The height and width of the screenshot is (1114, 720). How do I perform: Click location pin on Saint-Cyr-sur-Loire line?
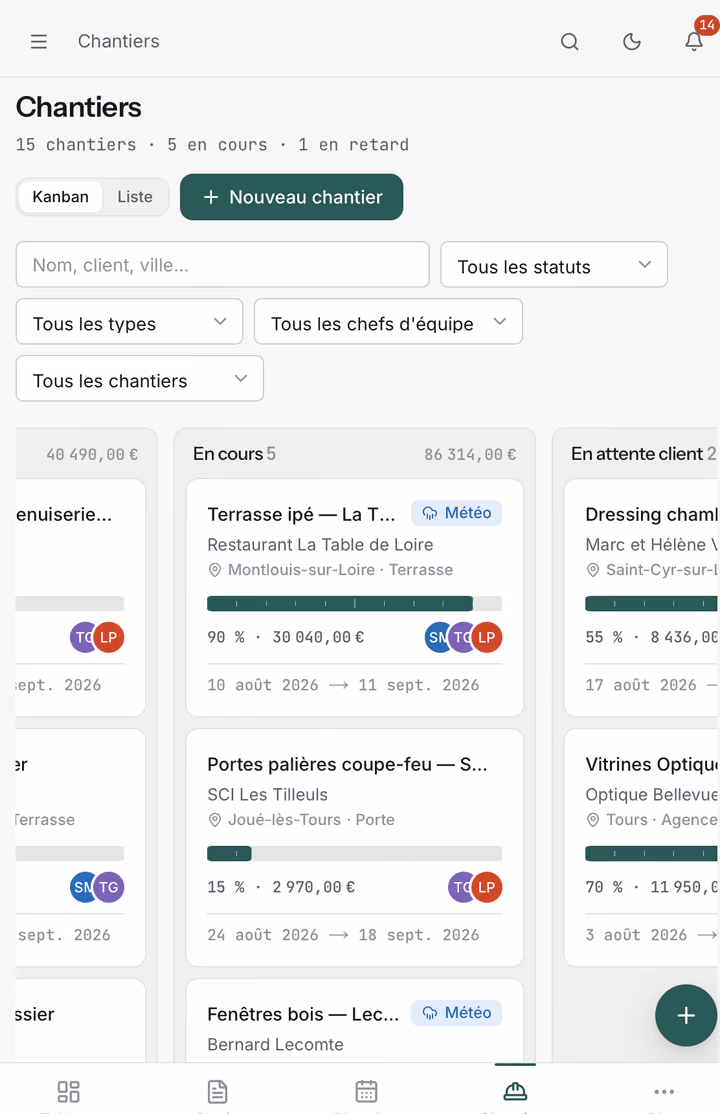[593, 570]
